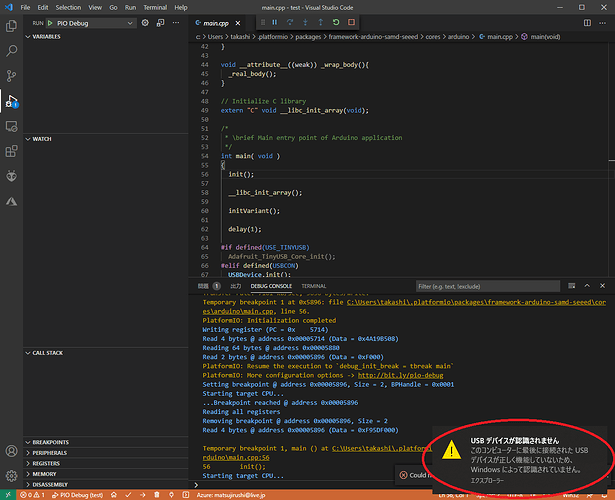Stop the debug session
The width and height of the screenshot is (615, 500).
[x=351, y=22]
